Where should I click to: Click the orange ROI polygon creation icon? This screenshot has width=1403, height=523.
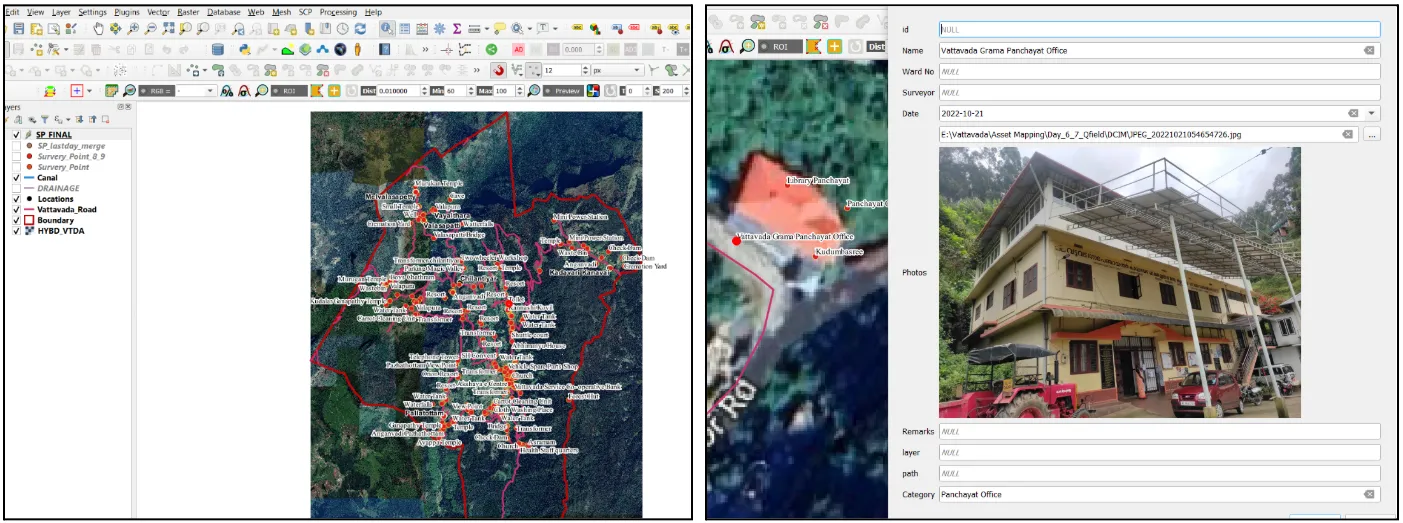(x=319, y=91)
